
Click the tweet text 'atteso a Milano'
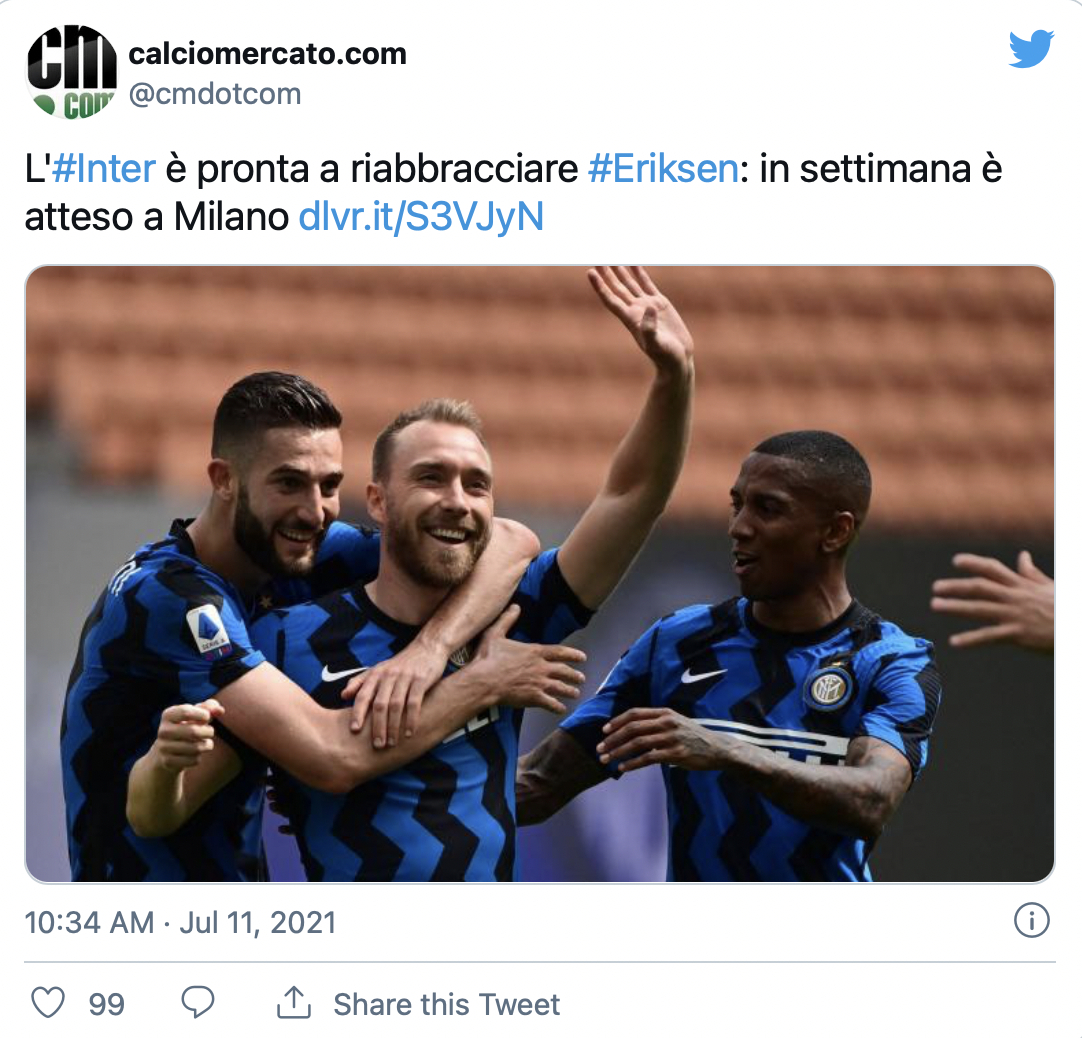(x=157, y=217)
